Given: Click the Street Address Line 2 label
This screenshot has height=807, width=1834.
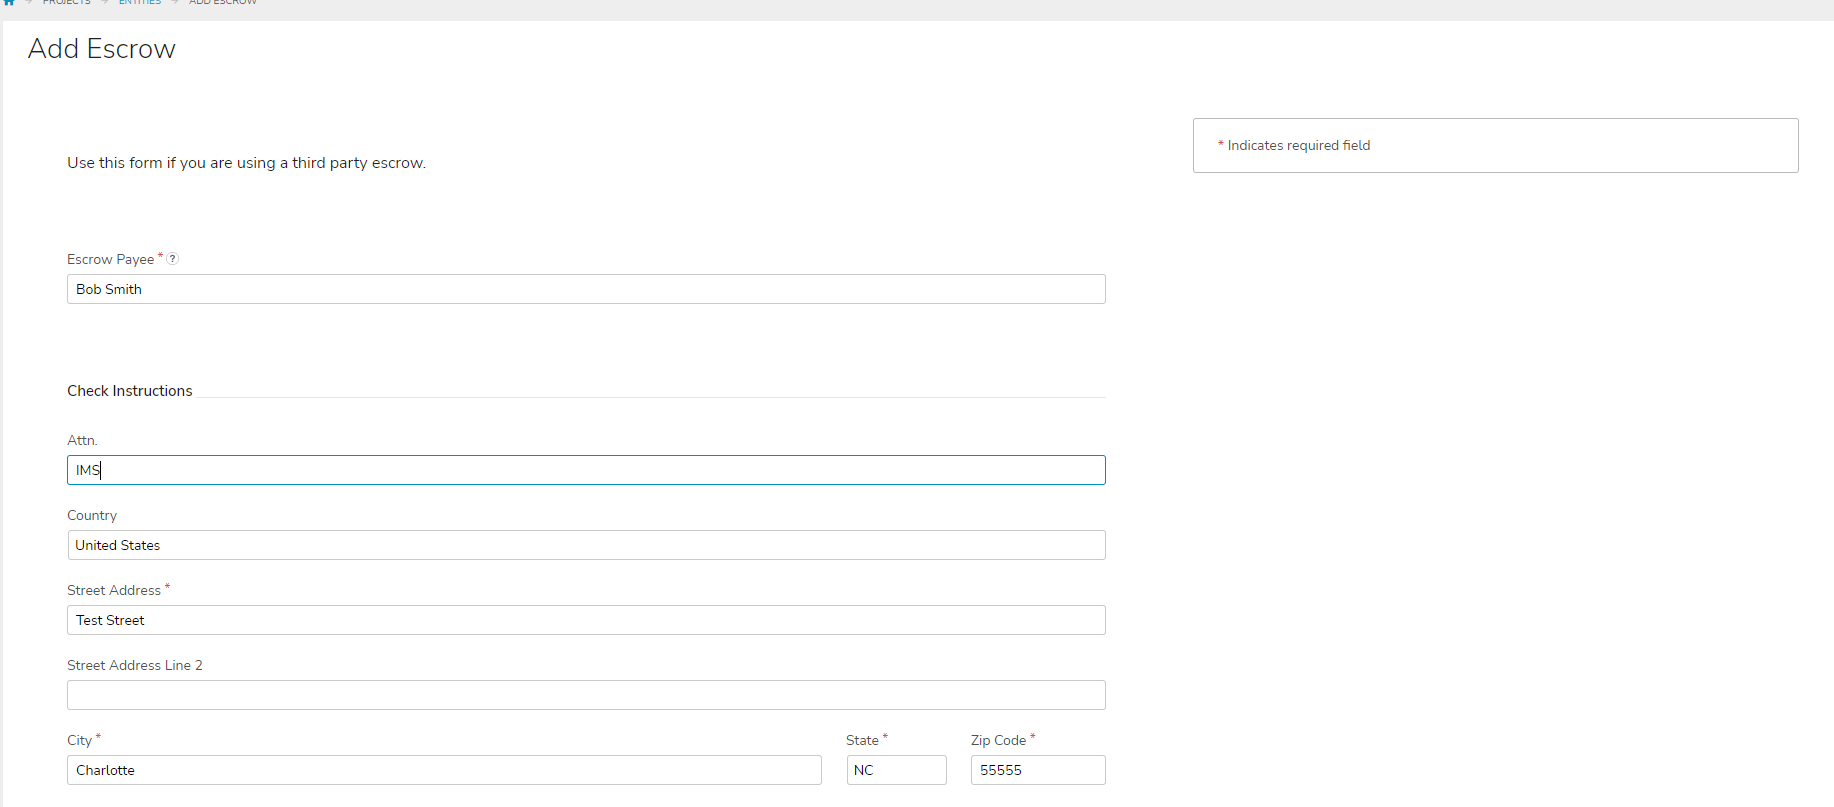Looking at the screenshot, I should 134,666.
